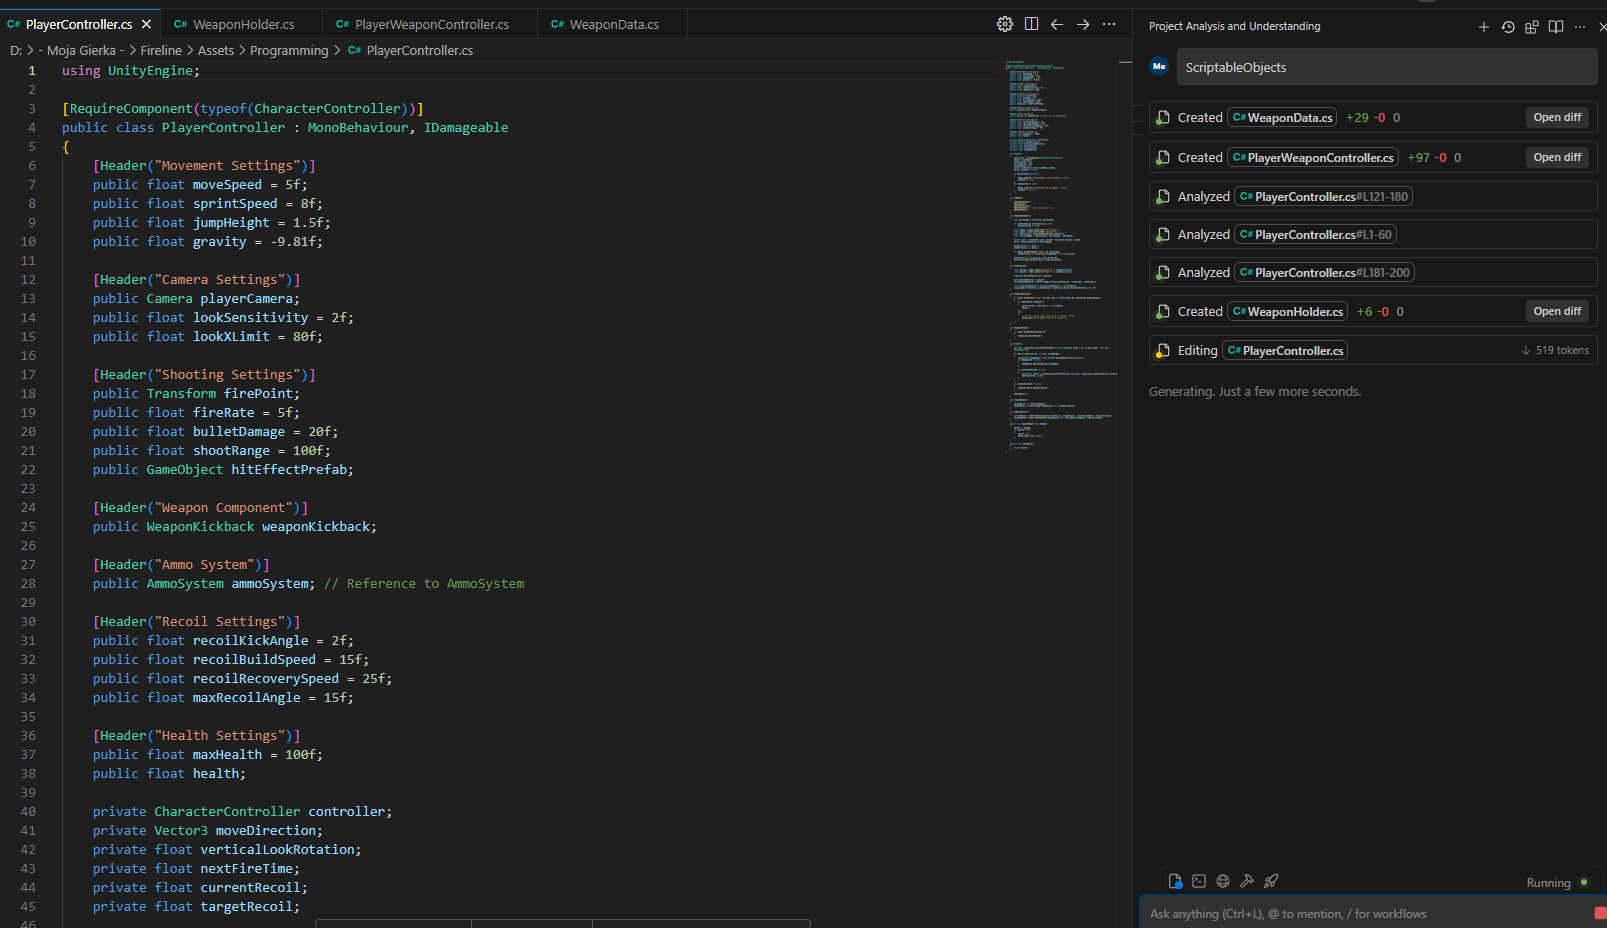
Task: Click 'moveSpeed' variable on line 7
Action: [227, 185]
